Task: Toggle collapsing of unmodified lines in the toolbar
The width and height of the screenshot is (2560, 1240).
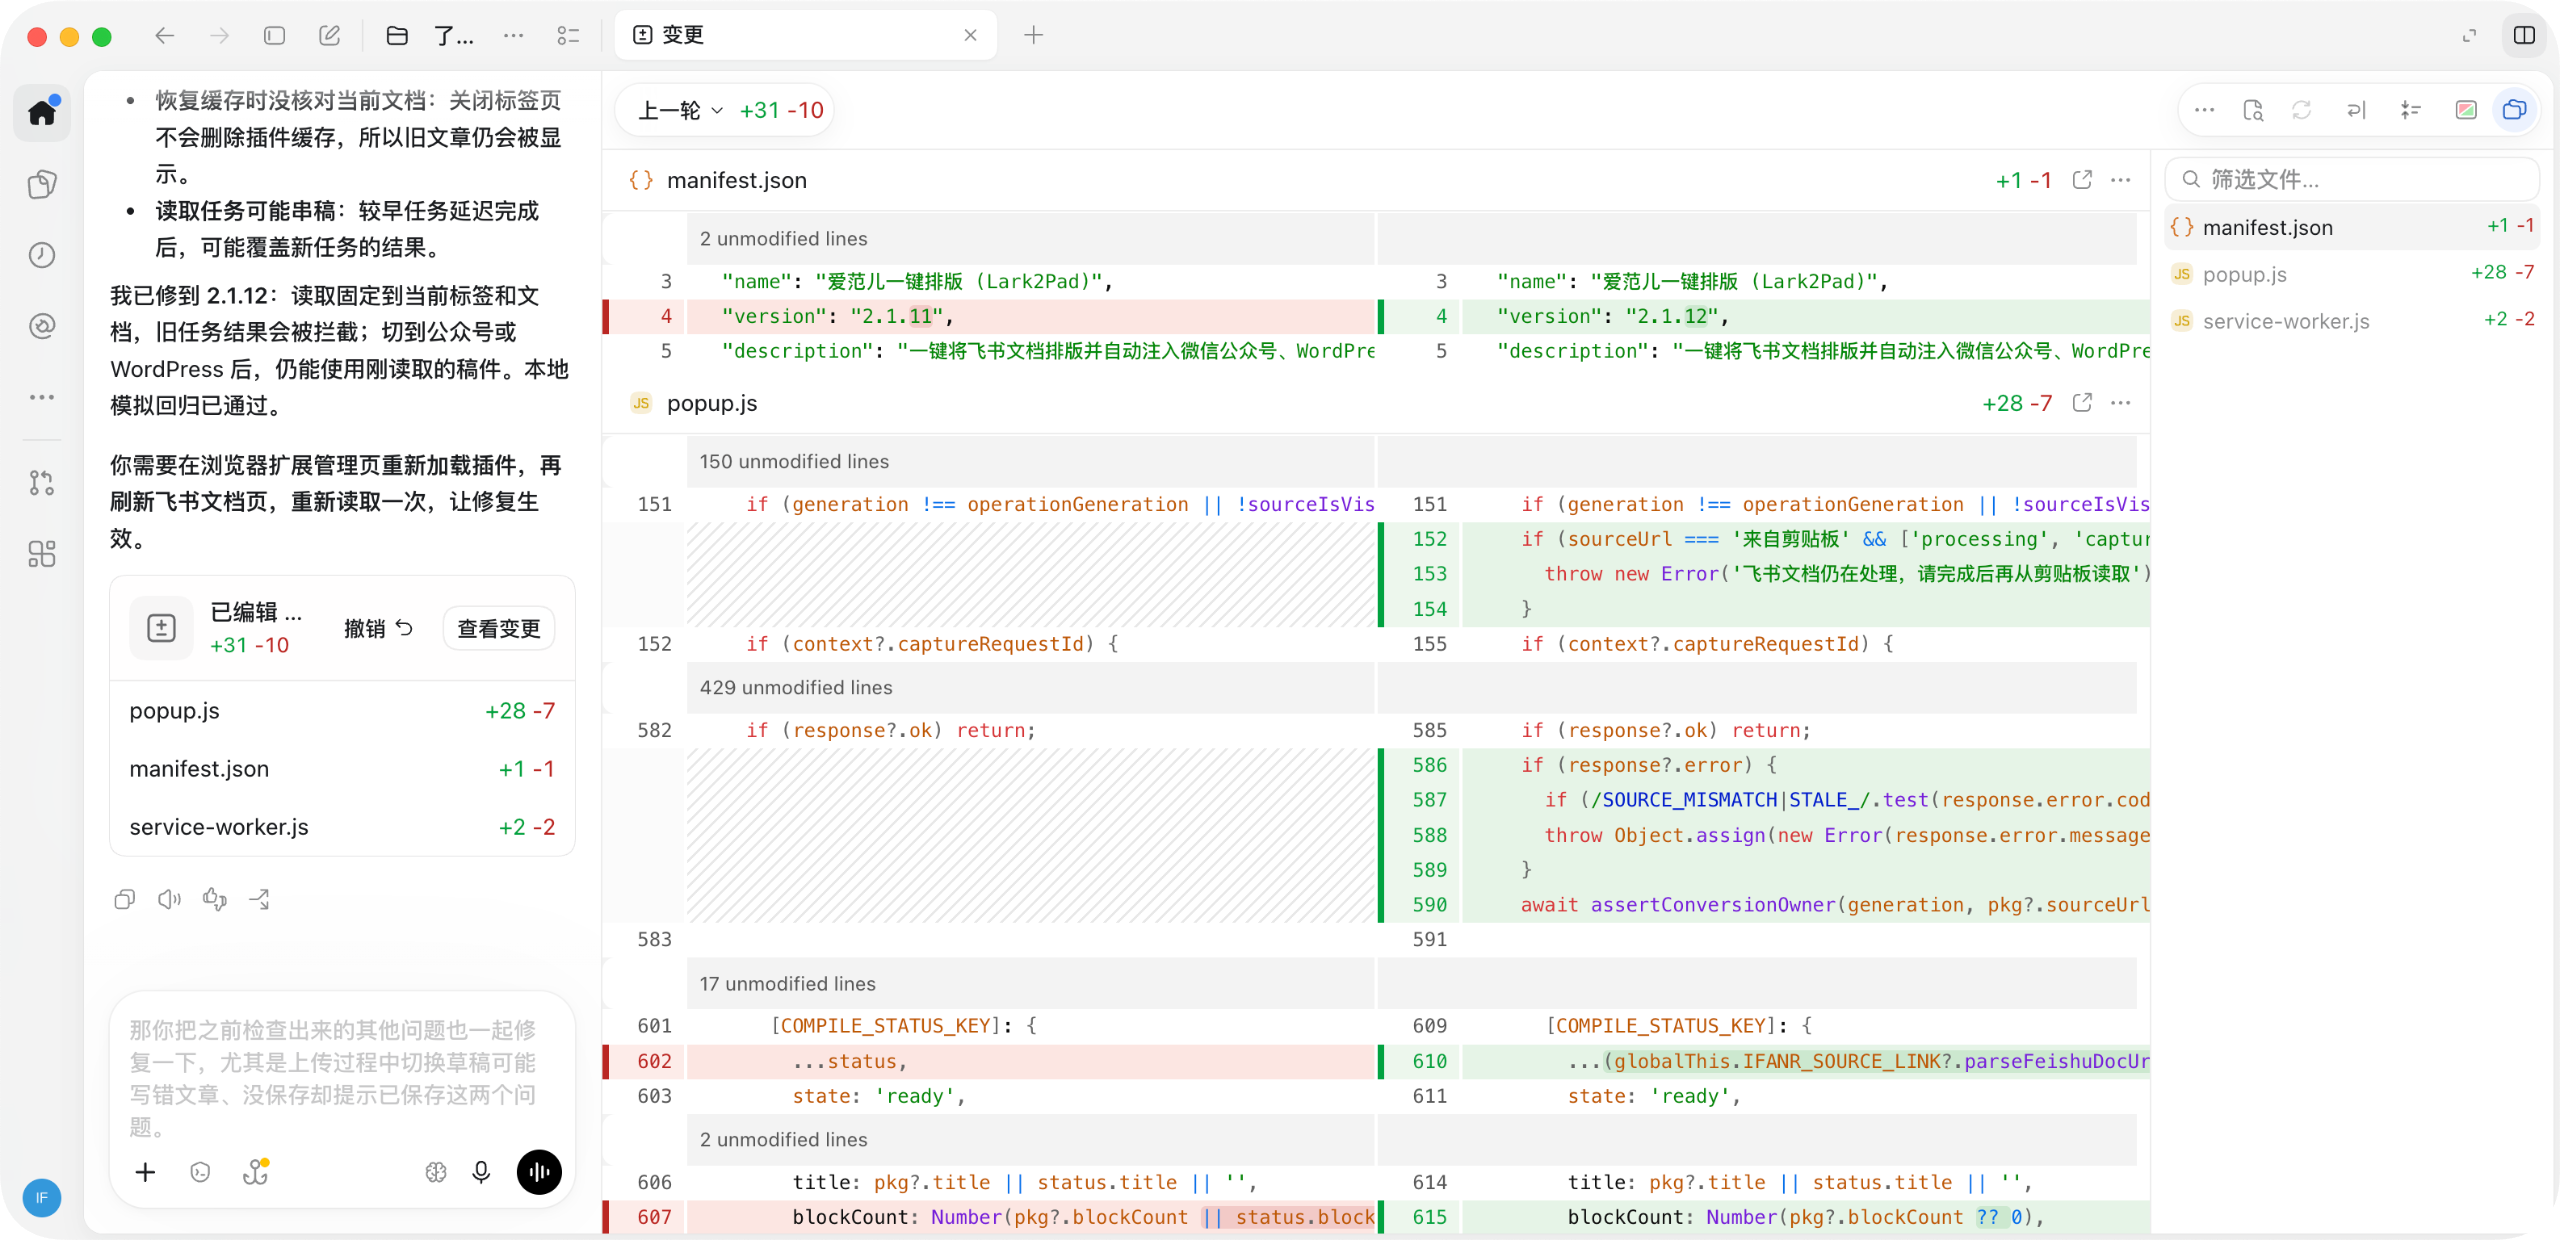Action: coord(2410,110)
